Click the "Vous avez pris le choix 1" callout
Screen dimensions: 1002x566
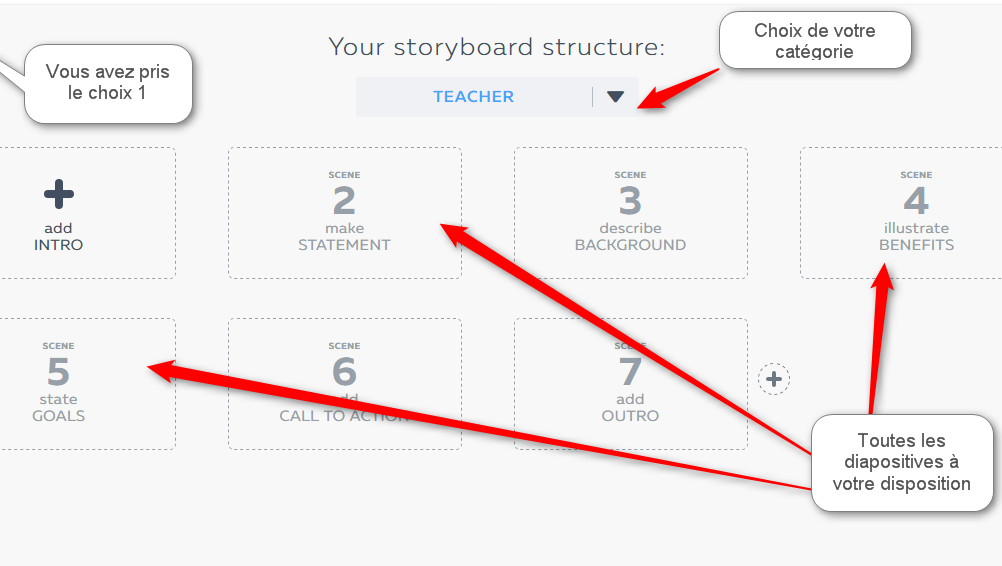[x=107, y=83]
